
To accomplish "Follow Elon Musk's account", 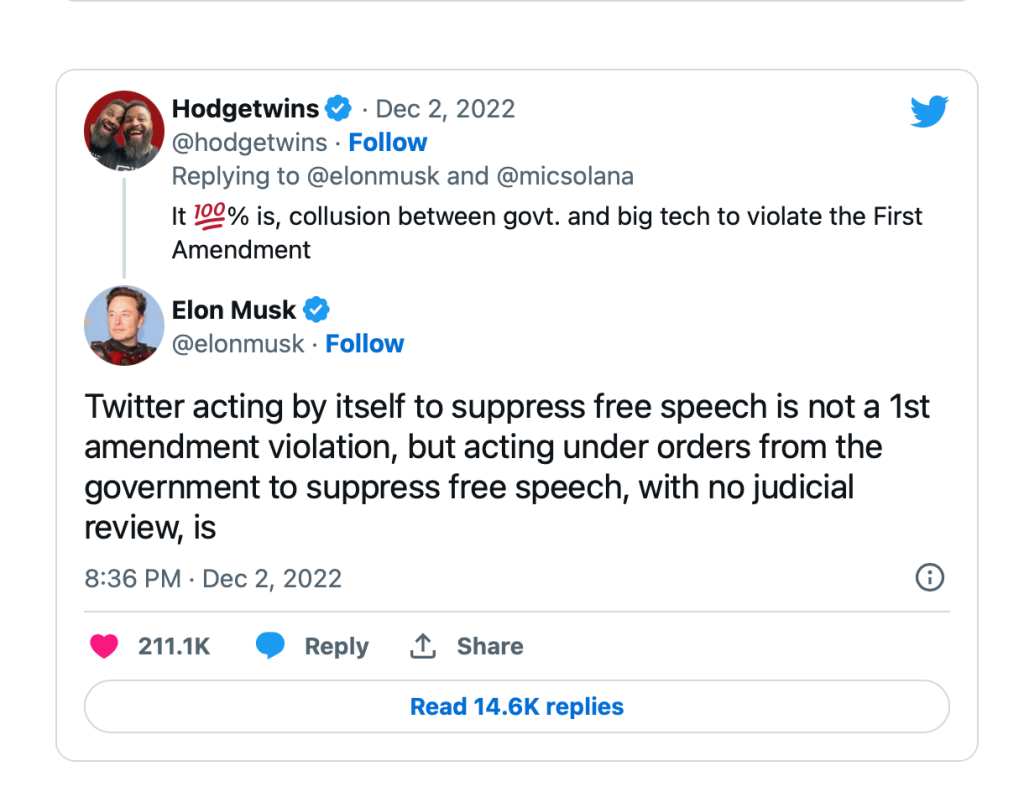I will pos(364,343).
